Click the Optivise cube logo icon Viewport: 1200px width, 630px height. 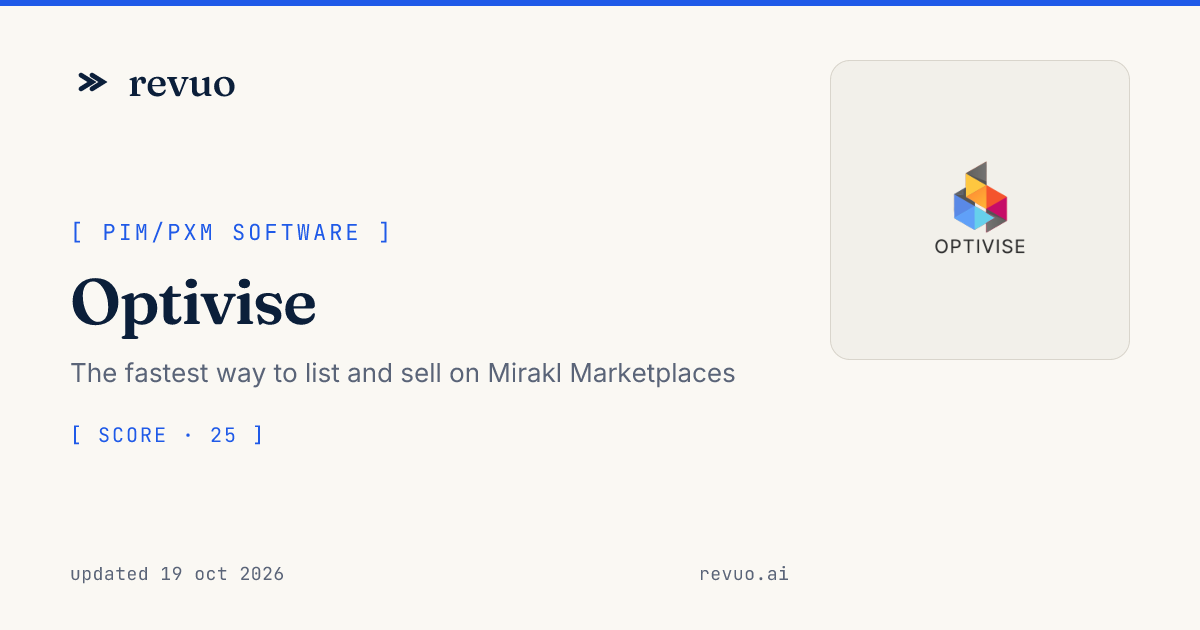coord(980,197)
